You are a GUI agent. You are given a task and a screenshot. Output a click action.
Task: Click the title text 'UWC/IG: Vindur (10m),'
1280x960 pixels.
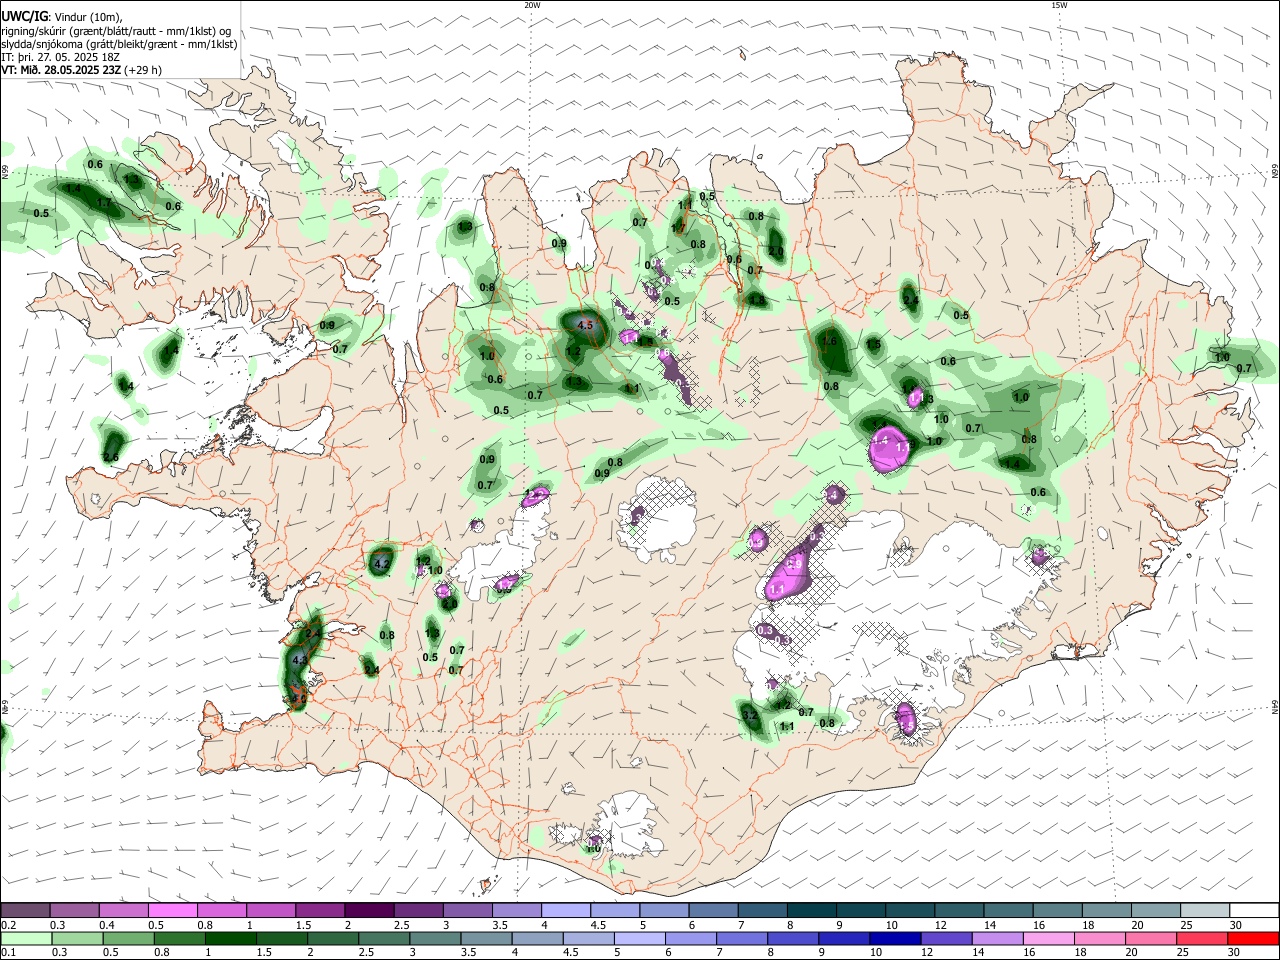coord(61,17)
